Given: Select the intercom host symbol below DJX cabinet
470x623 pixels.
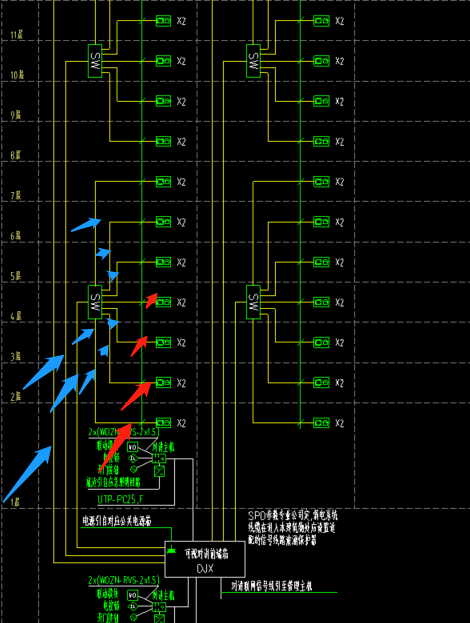Looking at the screenshot, I should [x=159, y=607].
